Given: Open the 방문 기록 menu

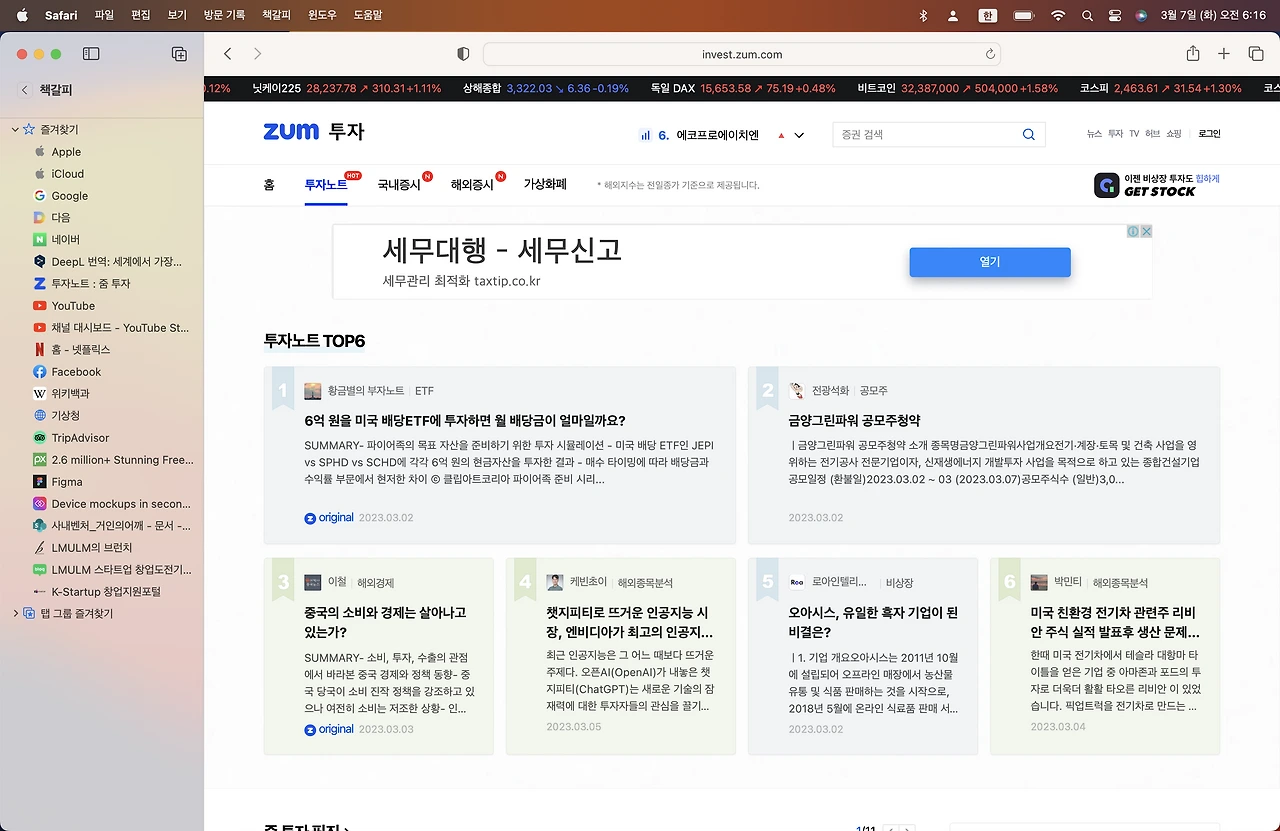Looking at the screenshot, I should coord(224,16).
